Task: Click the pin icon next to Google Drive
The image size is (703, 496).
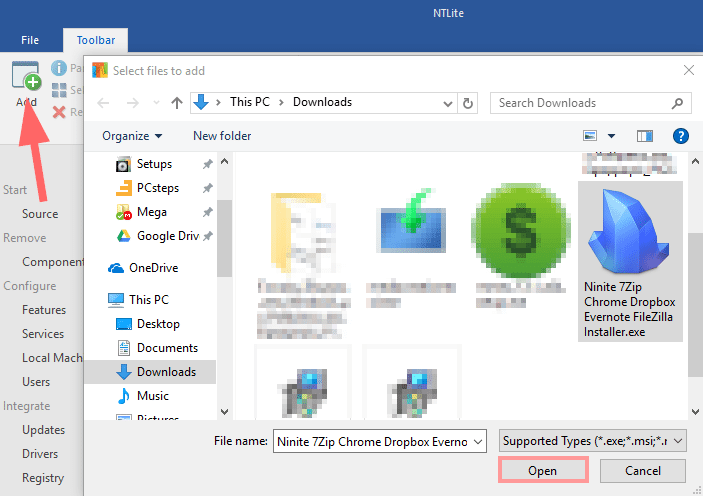Action: (x=207, y=236)
